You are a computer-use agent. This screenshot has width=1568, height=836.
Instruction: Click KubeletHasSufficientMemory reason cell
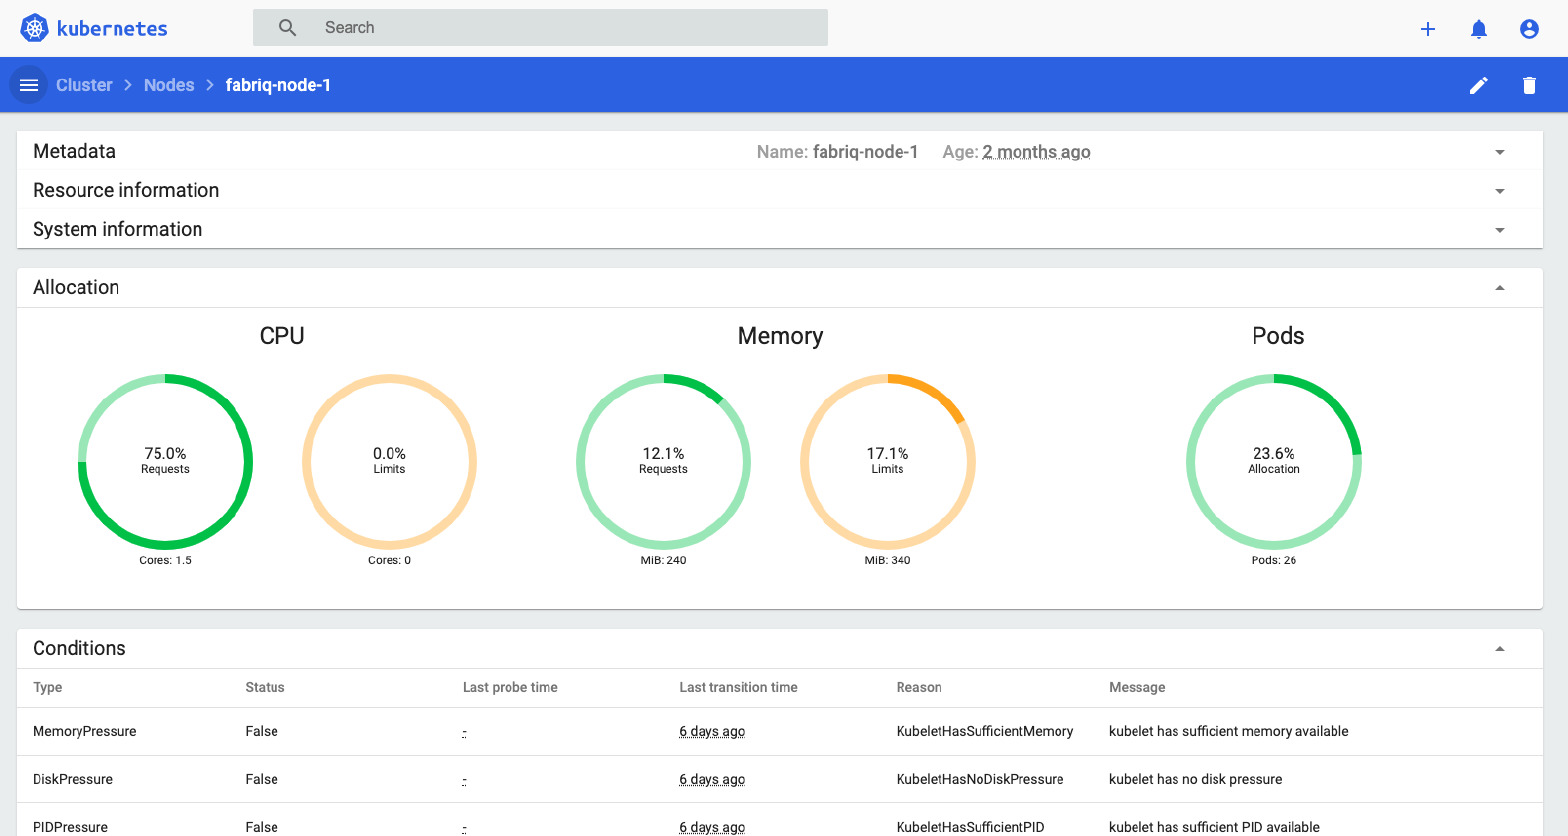coord(985,731)
